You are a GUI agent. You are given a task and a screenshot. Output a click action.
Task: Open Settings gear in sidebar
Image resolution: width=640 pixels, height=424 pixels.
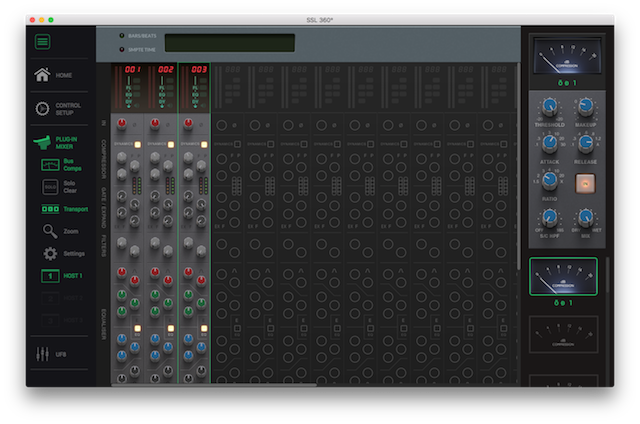pyautogui.click(x=50, y=253)
